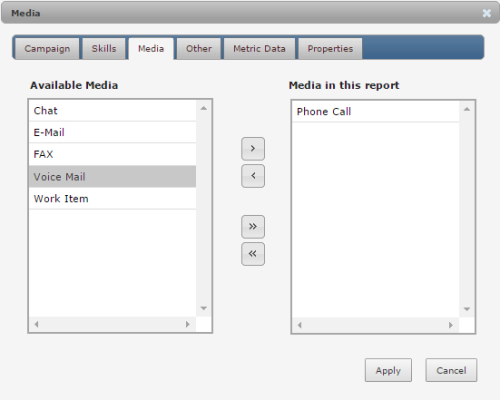The height and width of the screenshot is (400, 500).
Task: Go to the Metric Data tab
Action: tap(259, 49)
